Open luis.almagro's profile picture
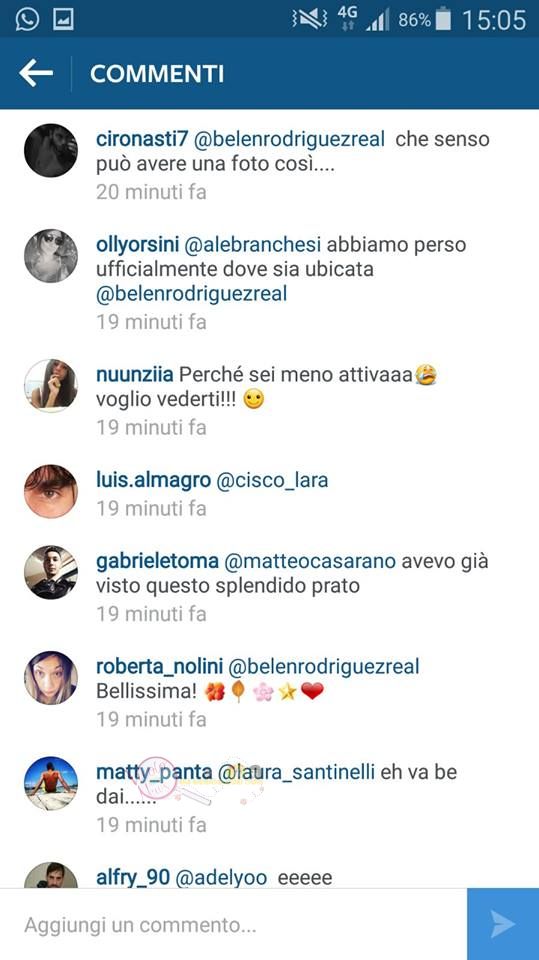Image resolution: width=539 pixels, height=960 pixels. 51,491
